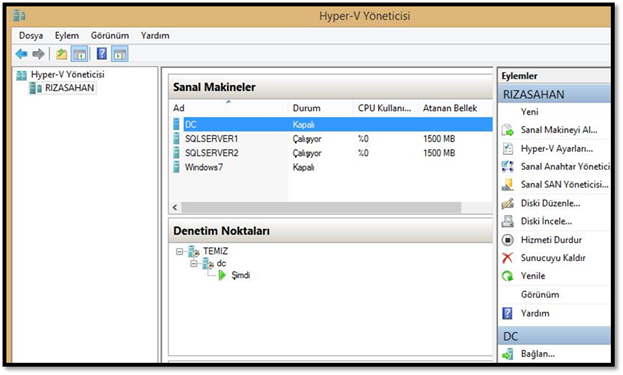Click the Sunucuyu Kaldır action

(553, 258)
